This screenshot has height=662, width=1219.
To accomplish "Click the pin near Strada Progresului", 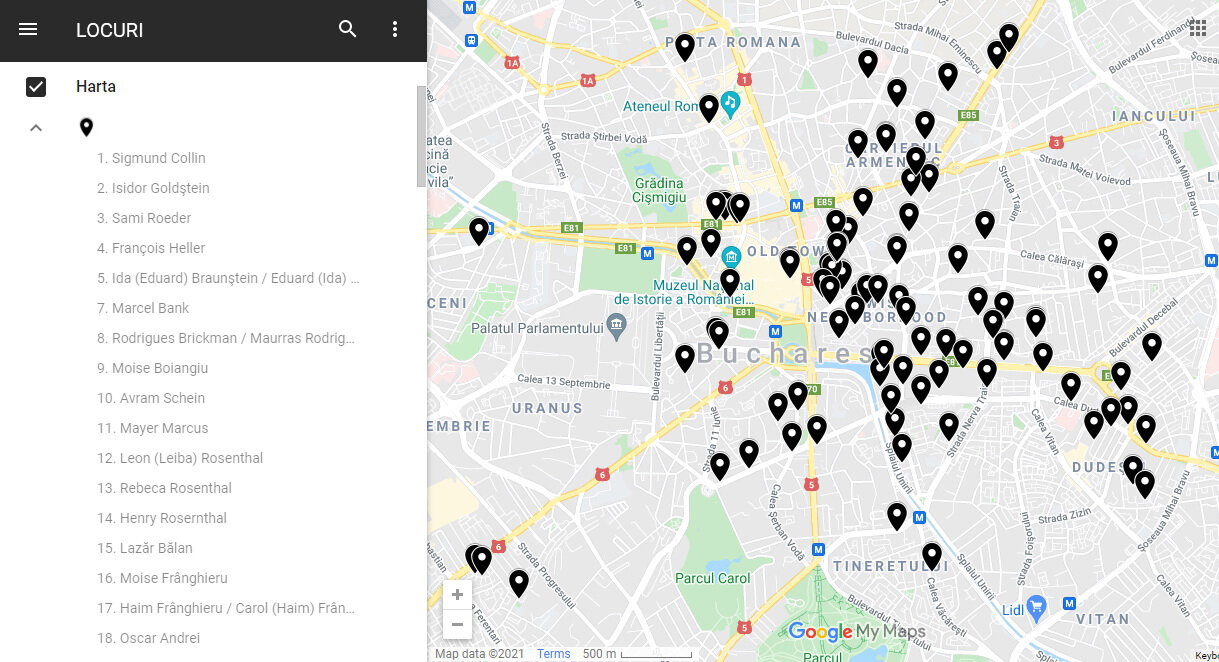I will 519,582.
